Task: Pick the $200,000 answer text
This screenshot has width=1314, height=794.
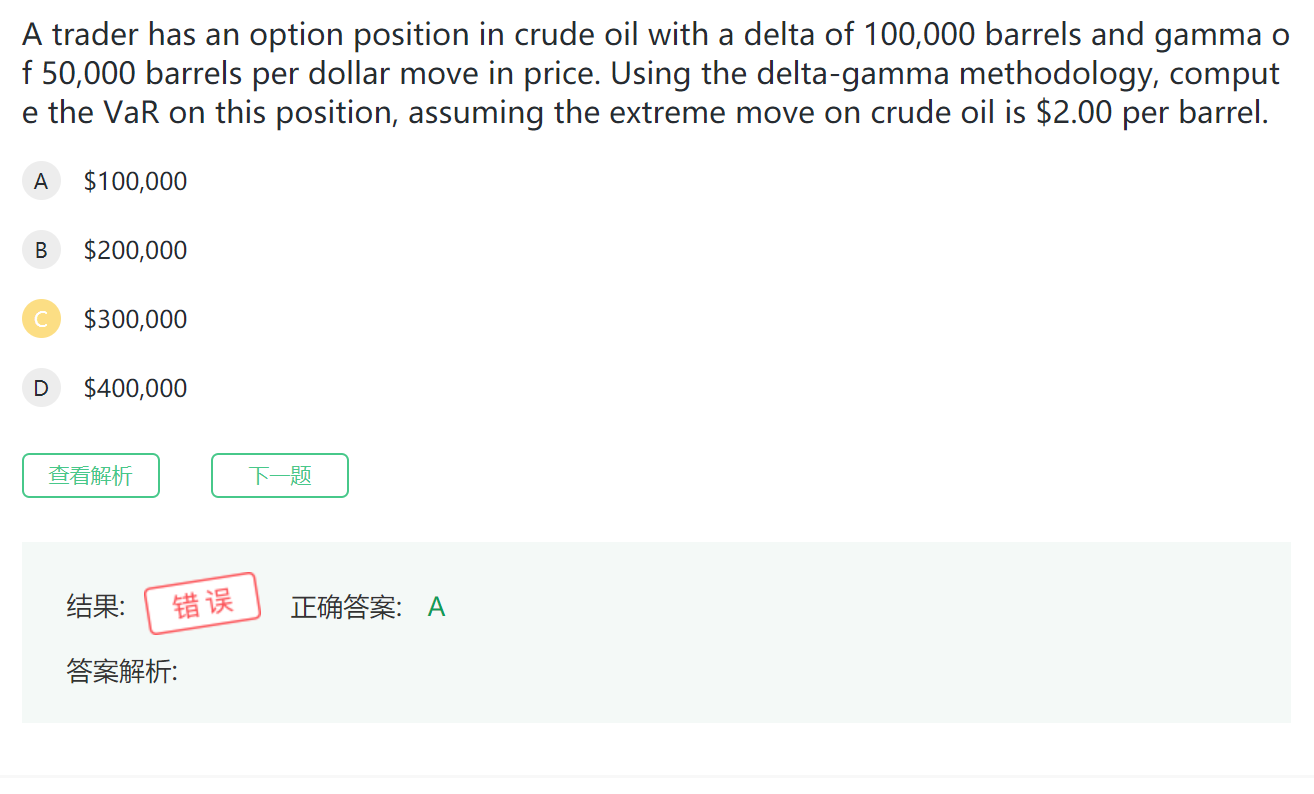Action: pos(135,250)
